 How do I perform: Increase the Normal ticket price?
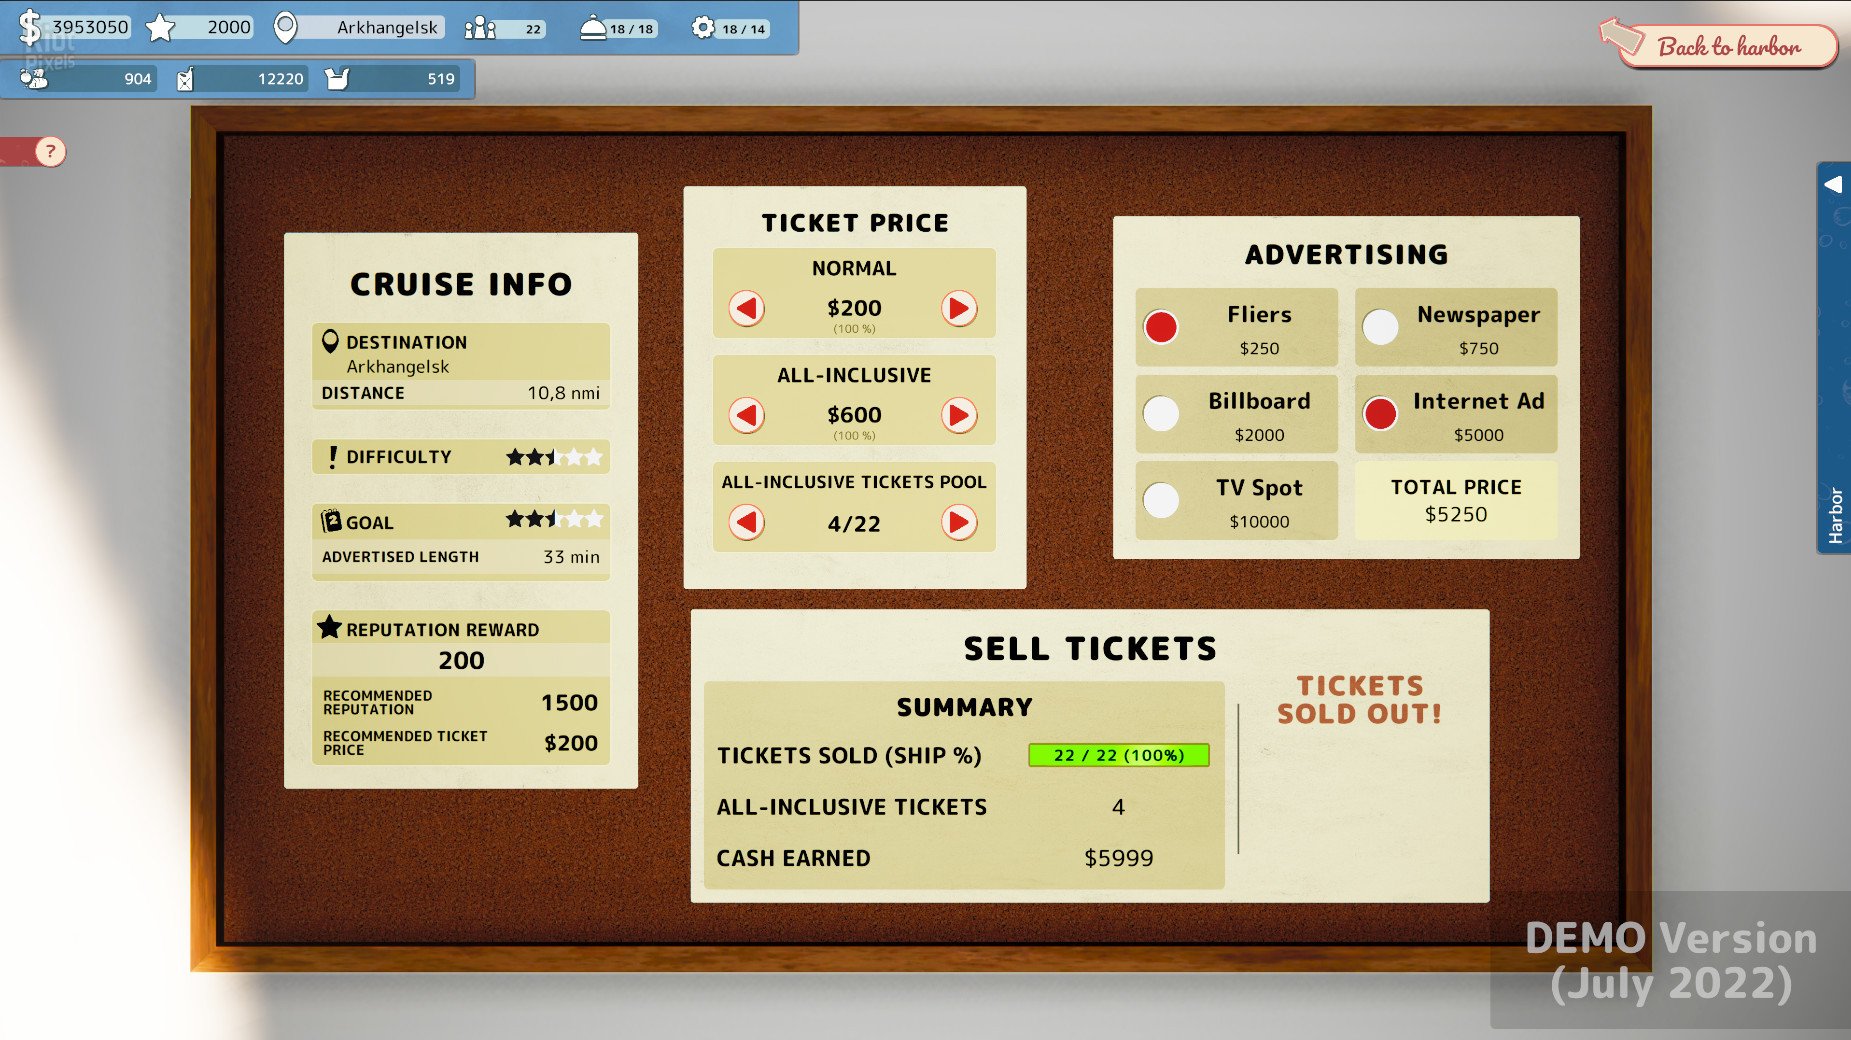point(961,310)
